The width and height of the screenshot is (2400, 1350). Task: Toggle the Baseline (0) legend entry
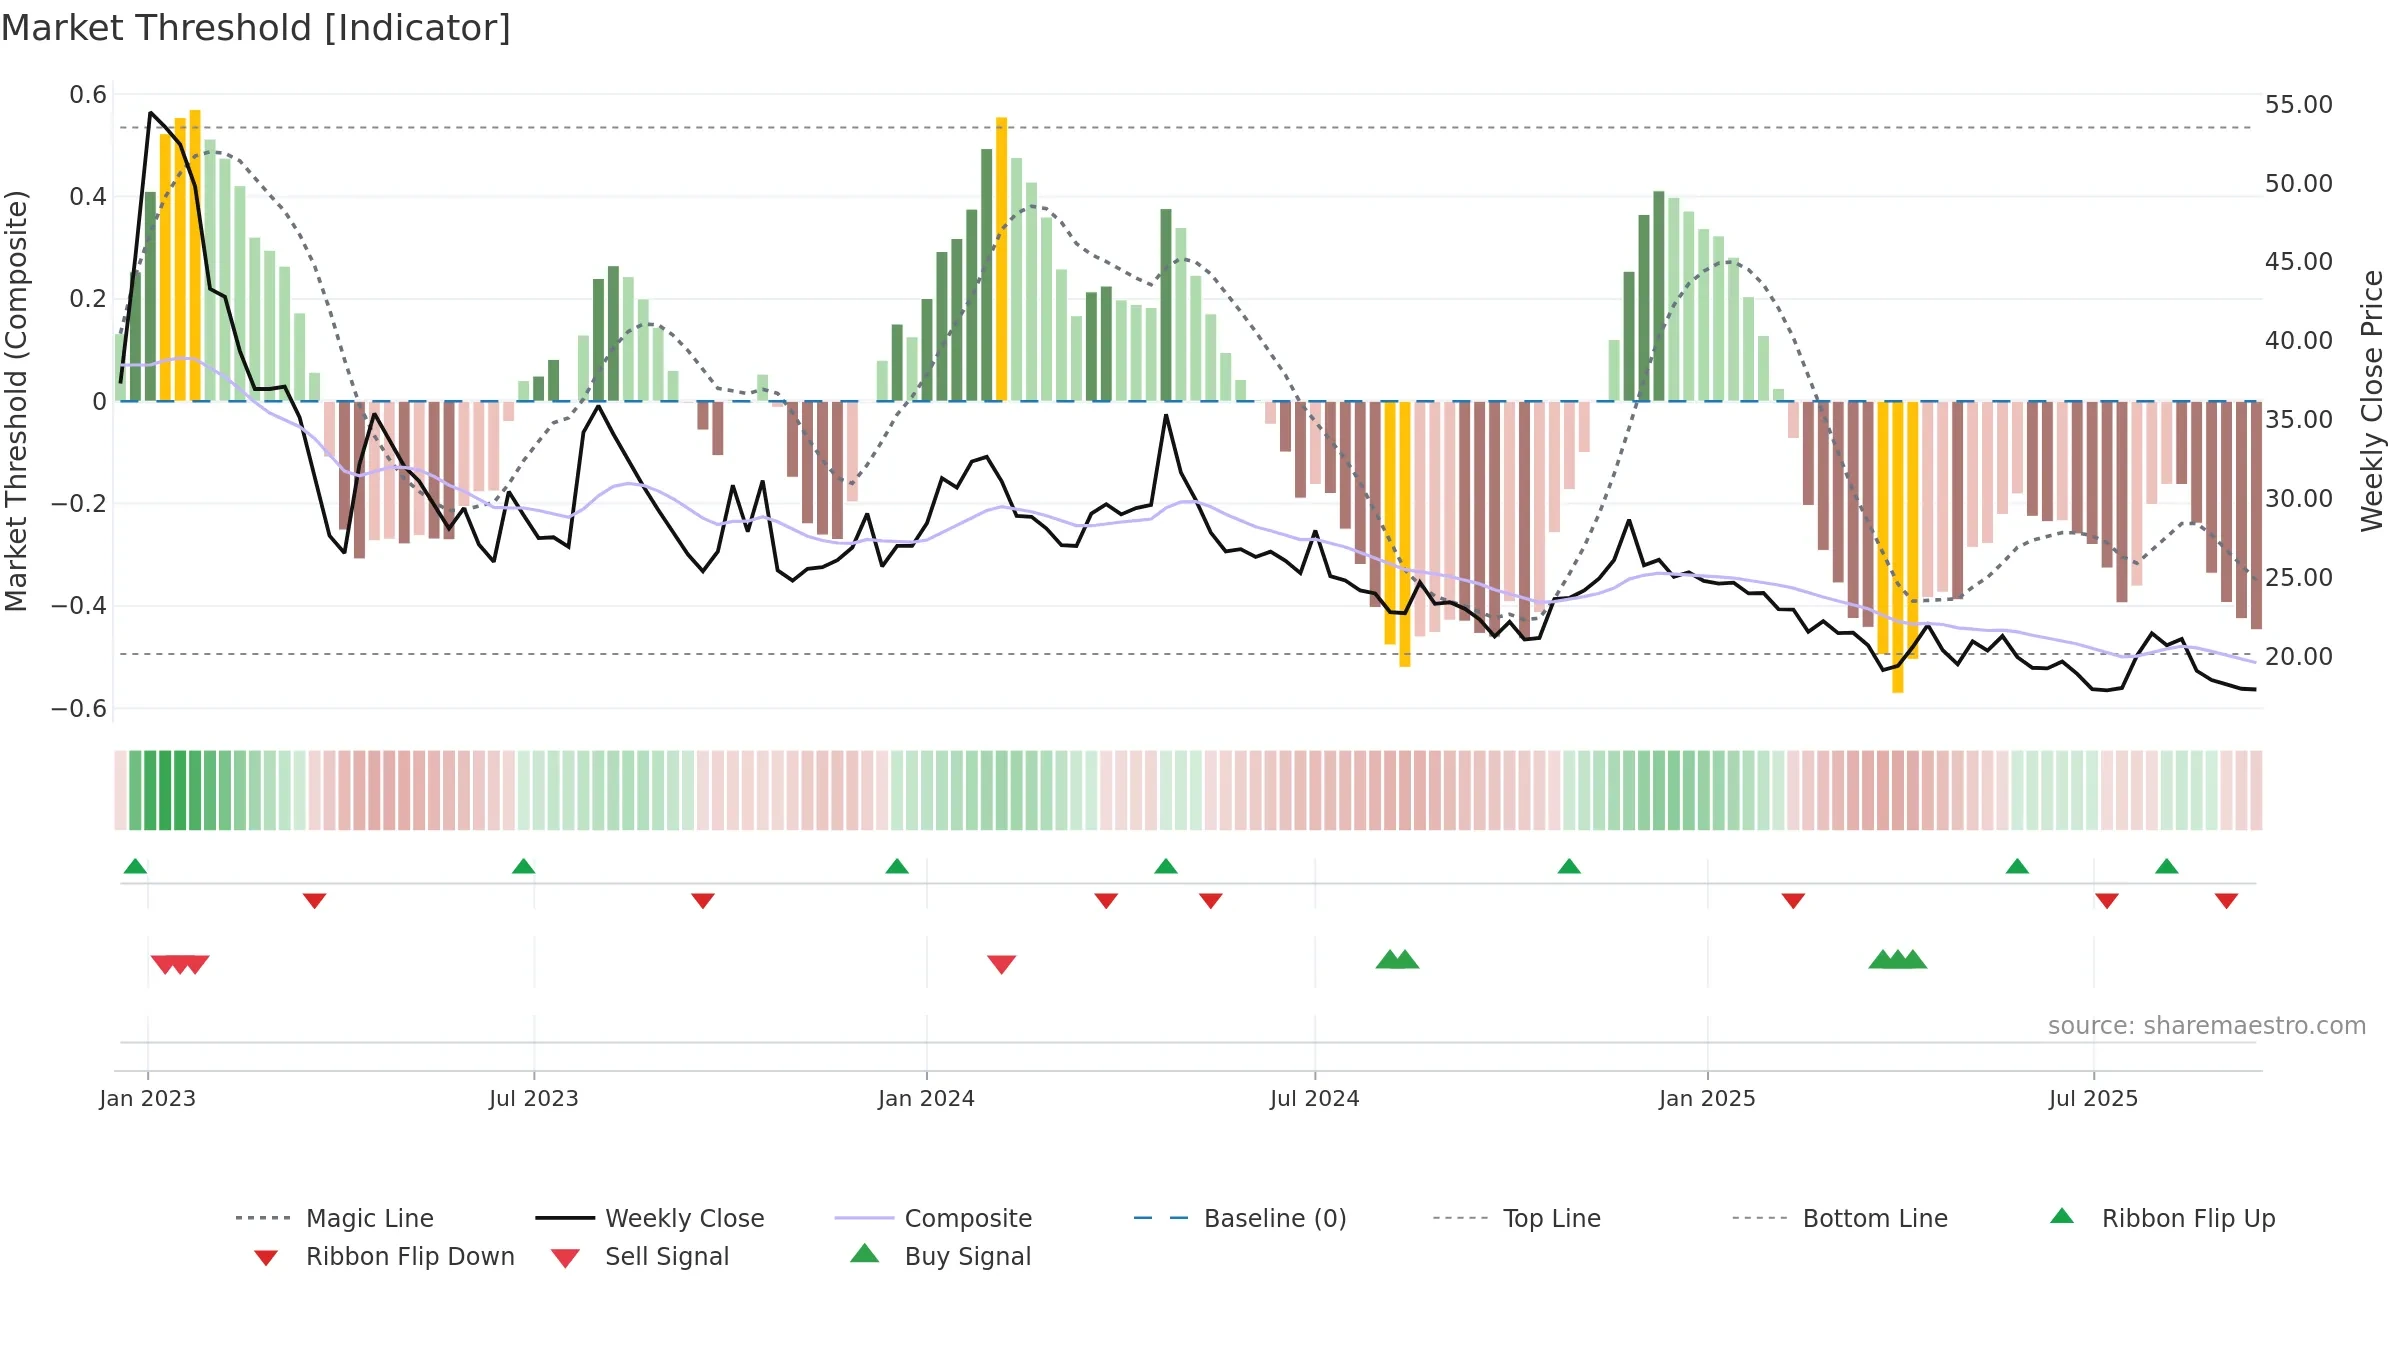(1240, 1218)
